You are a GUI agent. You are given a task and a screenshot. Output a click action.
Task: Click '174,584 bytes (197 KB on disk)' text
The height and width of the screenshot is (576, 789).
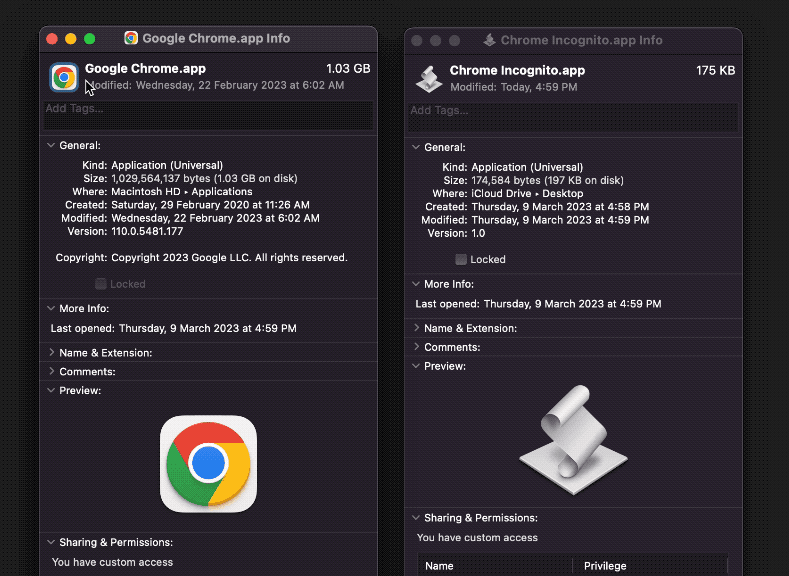[x=547, y=181]
